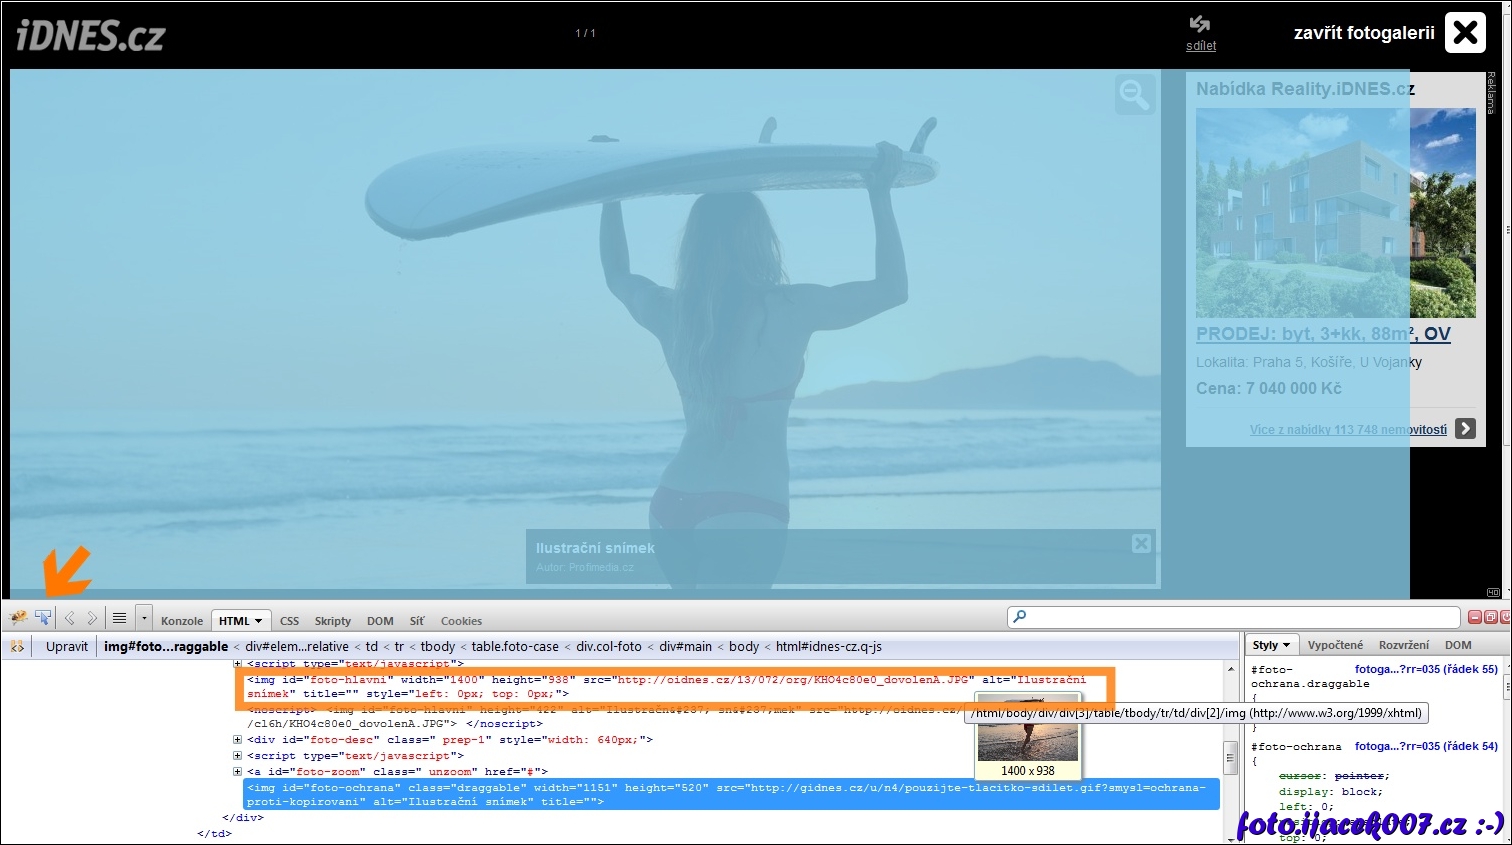Open the HTML tab dropdown arrow

point(258,621)
